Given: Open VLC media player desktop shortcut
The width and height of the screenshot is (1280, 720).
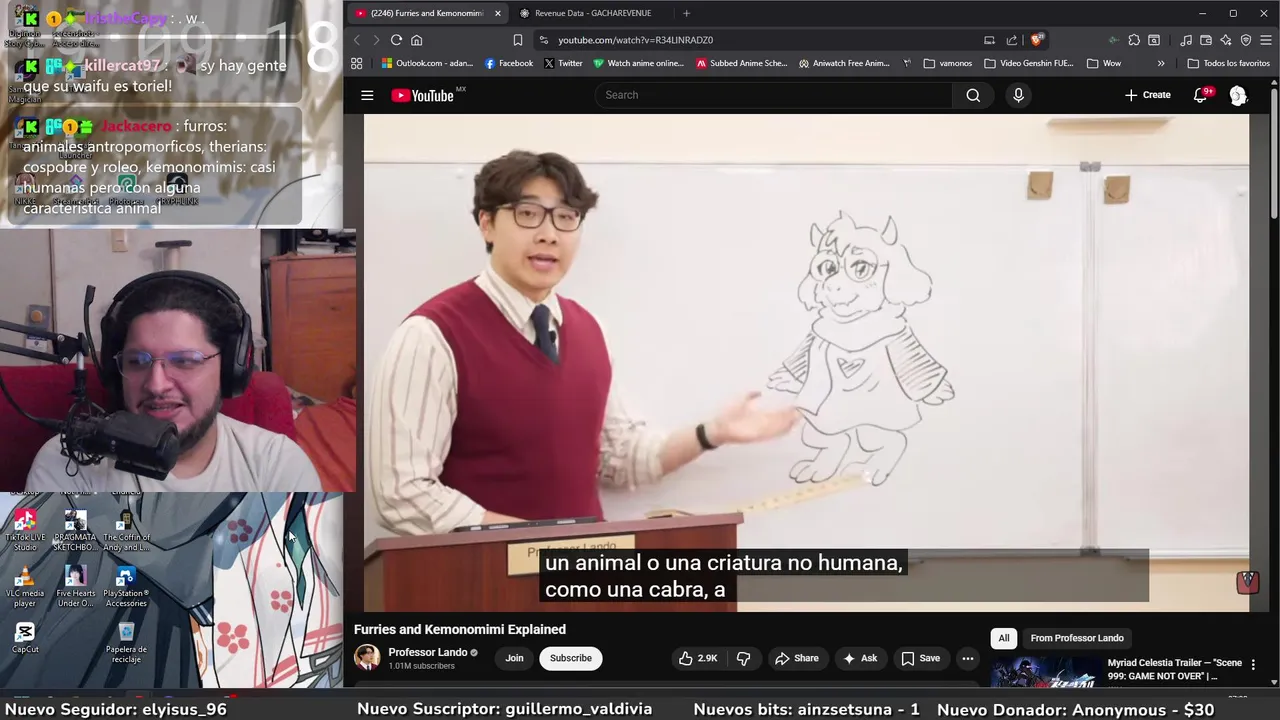Looking at the screenshot, I should 25,586.
